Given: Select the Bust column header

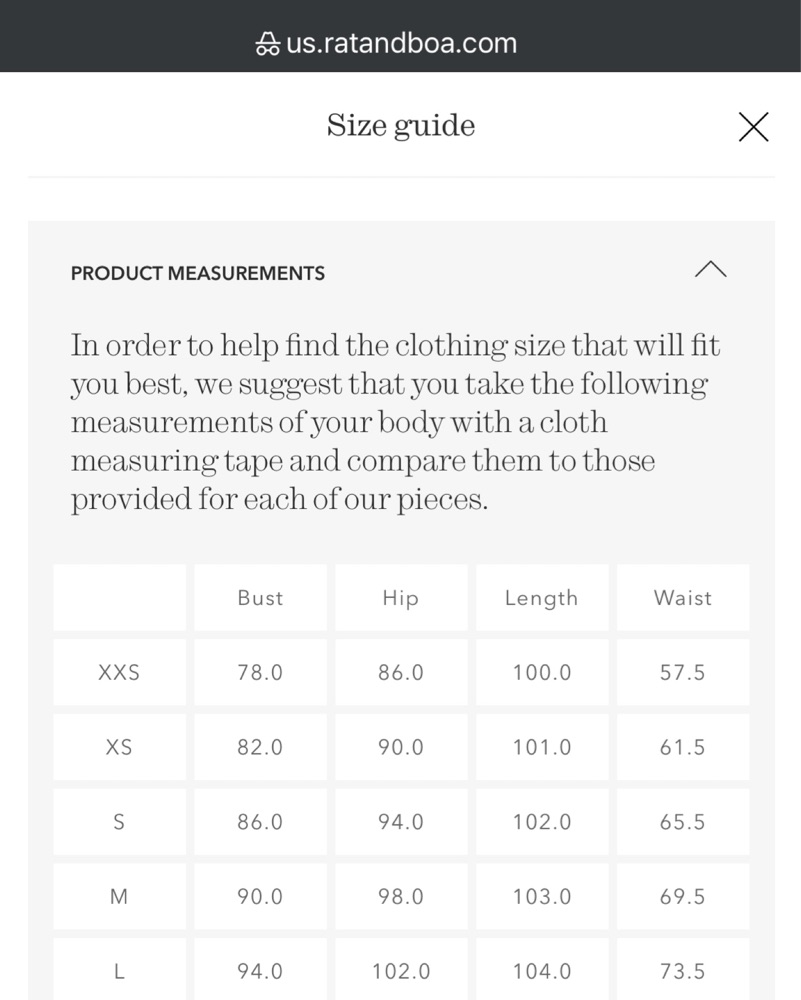Looking at the screenshot, I should point(260,598).
